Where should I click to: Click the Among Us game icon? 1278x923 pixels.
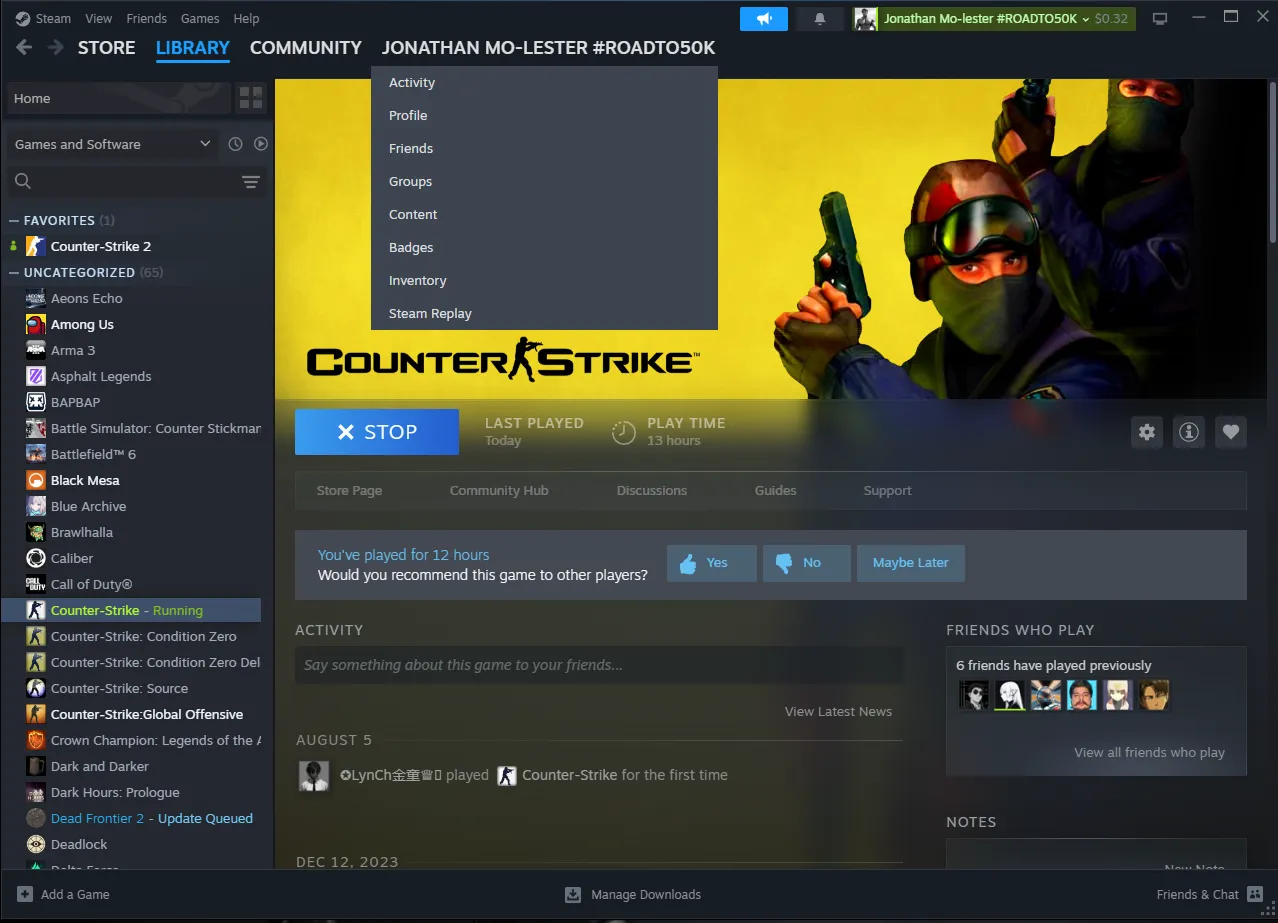coord(36,324)
